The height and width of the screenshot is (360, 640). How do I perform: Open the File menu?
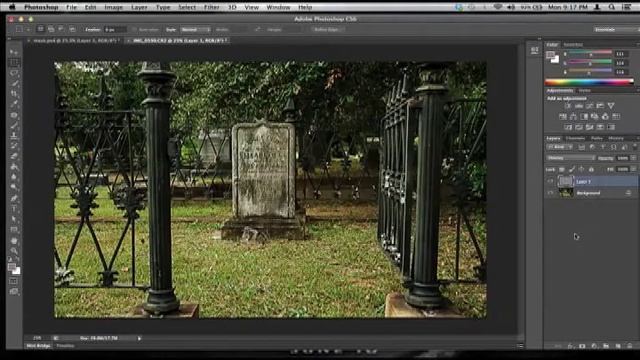pyautogui.click(x=71, y=7)
